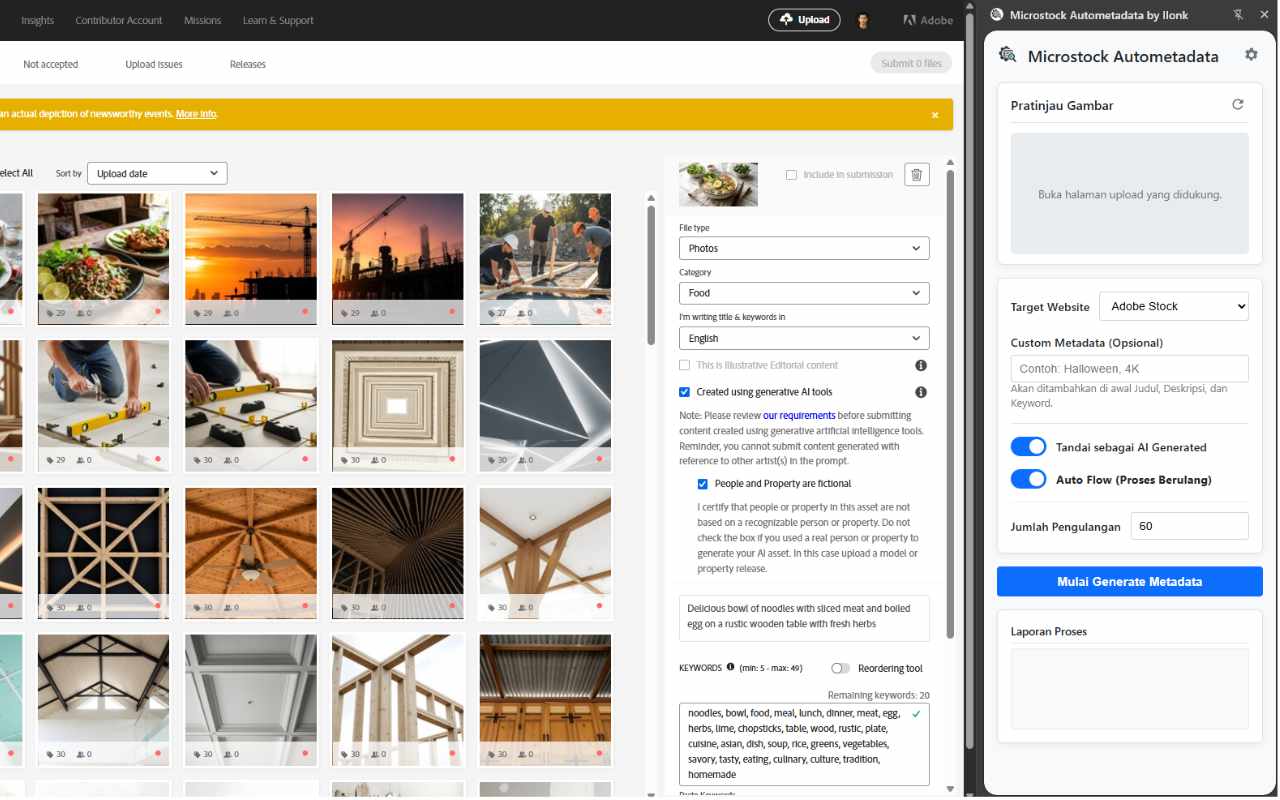
Task: Uncheck Created using generative AI tools
Action: pos(684,393)
